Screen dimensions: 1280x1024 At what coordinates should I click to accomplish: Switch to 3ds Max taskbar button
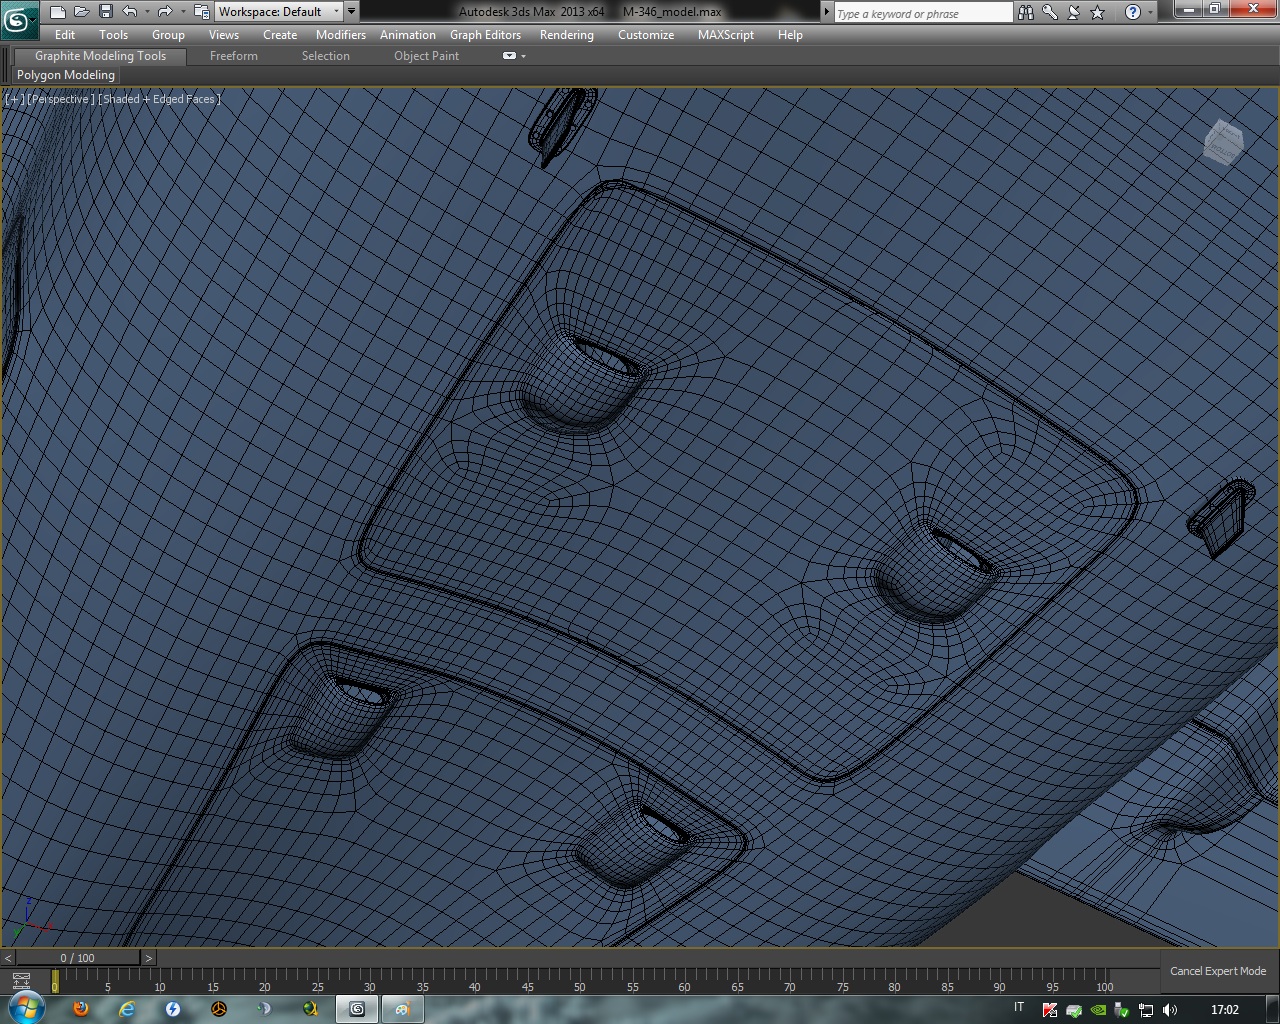click(x=357, y=1009)
